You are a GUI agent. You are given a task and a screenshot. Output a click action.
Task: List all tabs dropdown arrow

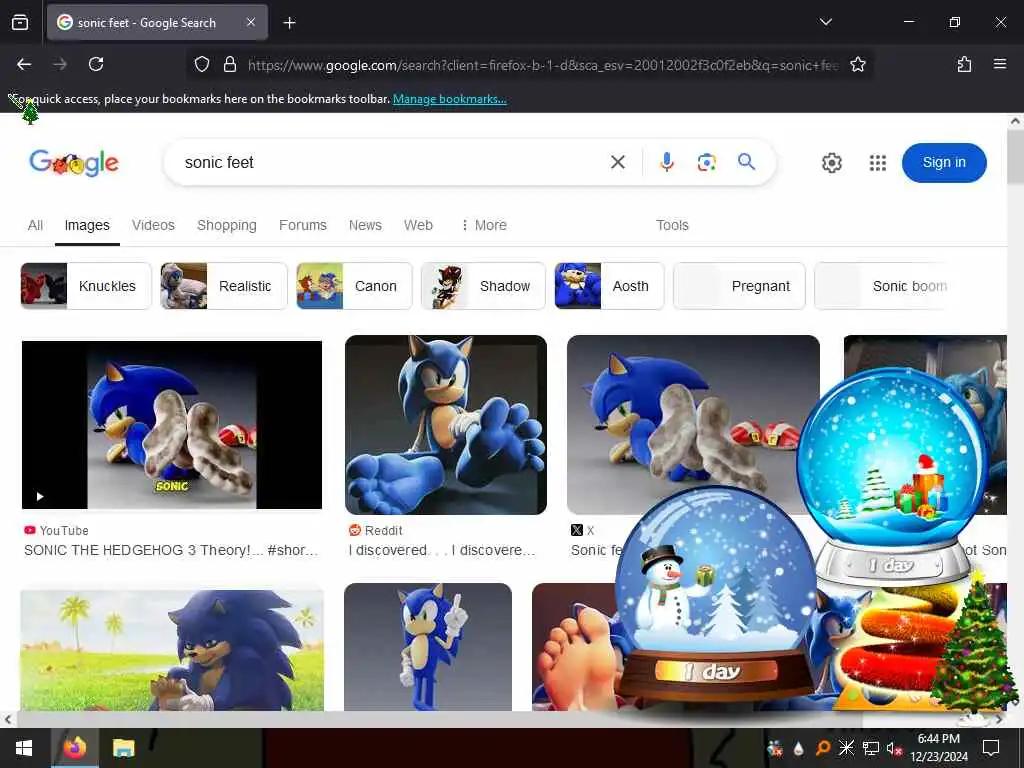pyautogui.click(x=825, y=22)
